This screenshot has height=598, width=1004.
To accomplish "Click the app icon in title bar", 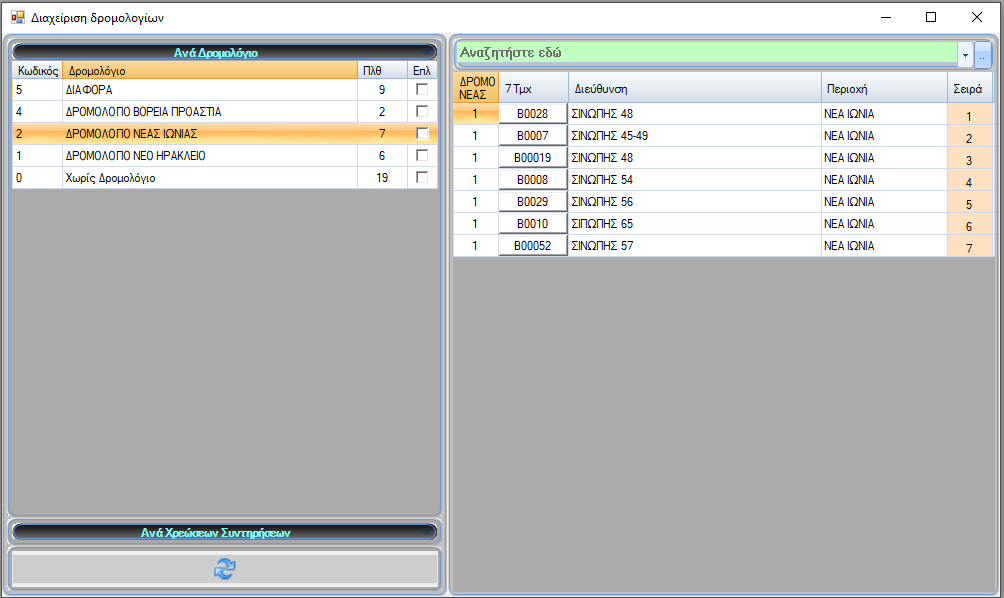I will coord(18,17).
